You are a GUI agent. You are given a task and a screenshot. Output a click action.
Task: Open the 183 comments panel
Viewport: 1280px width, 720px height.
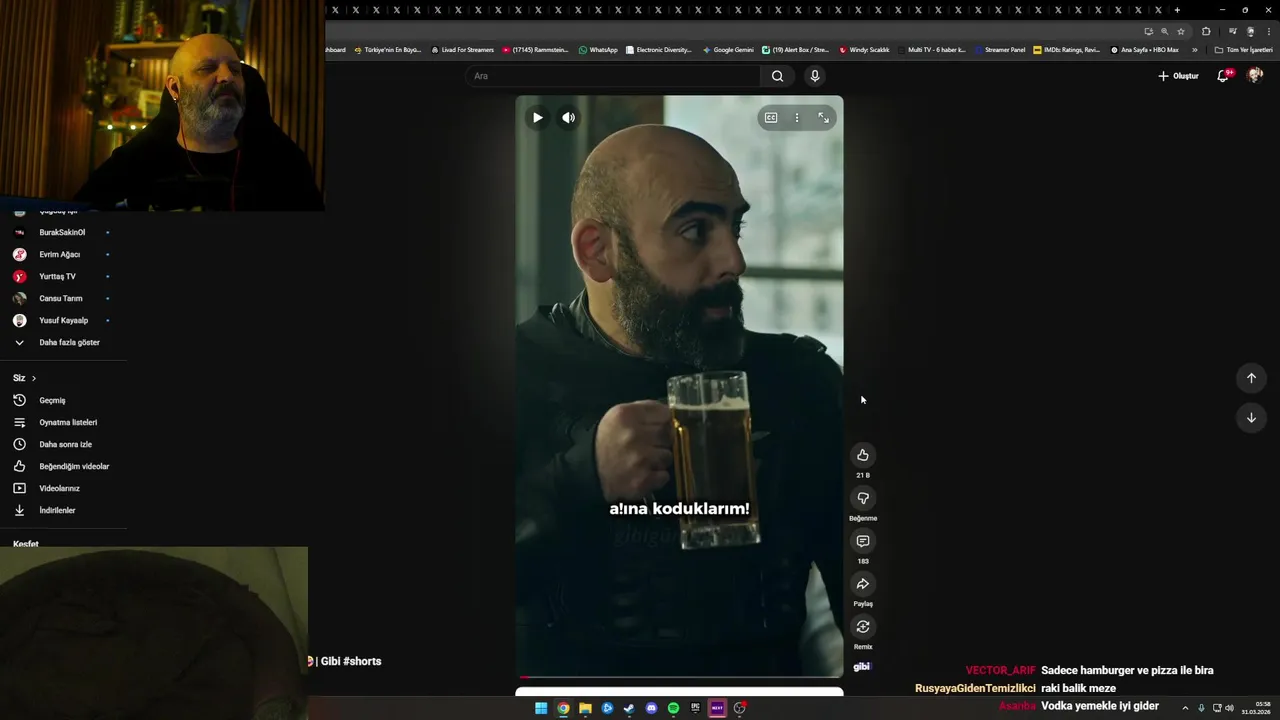tap(863, 541)
